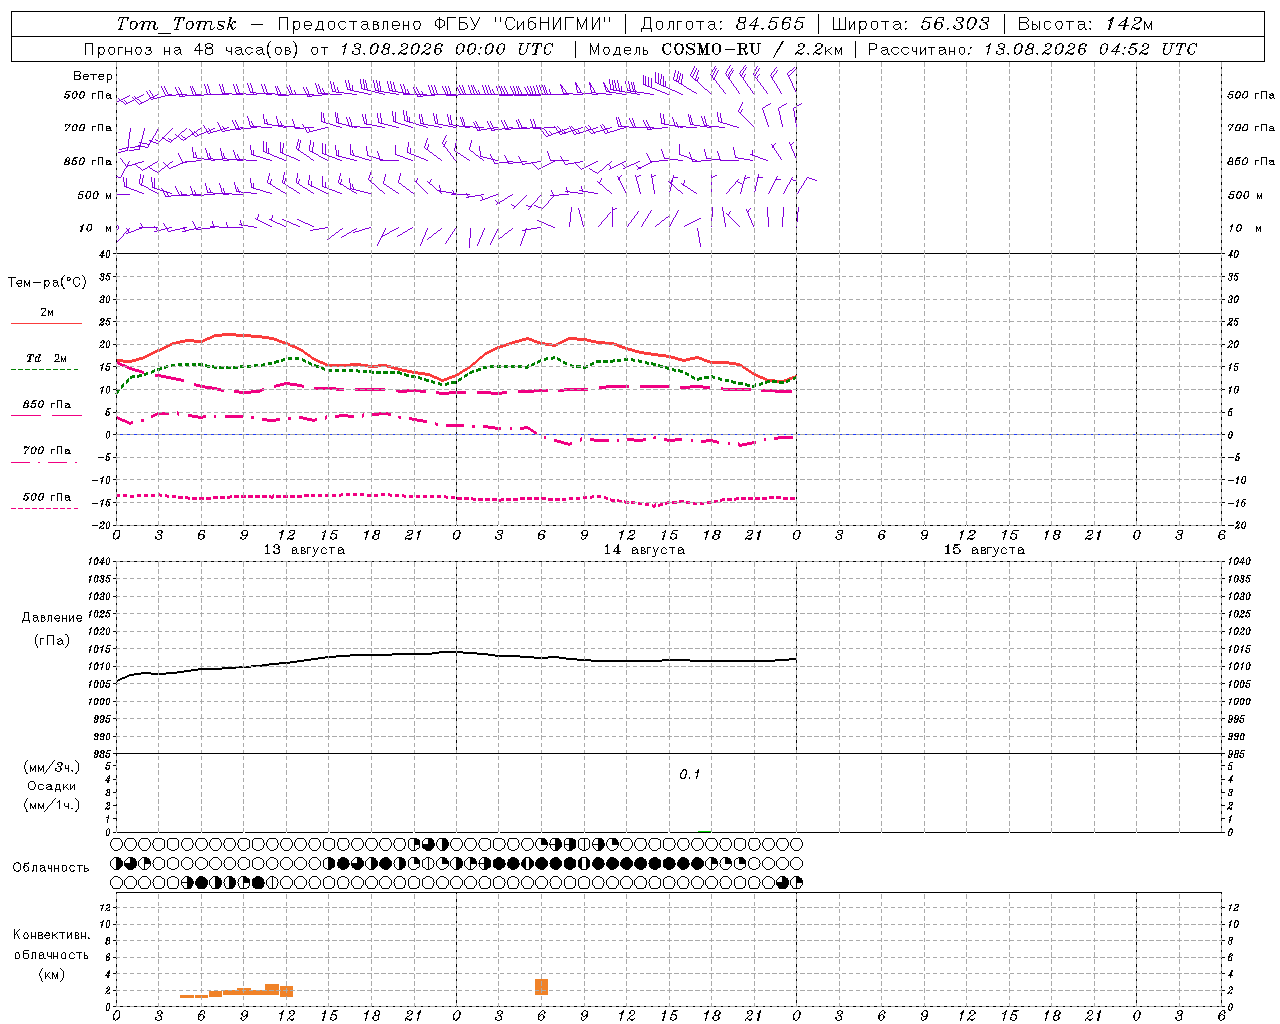Screen dimensions: 1280x1024
Task: Click the 850 гПа temperature legend line
Action: coord(46,415)
